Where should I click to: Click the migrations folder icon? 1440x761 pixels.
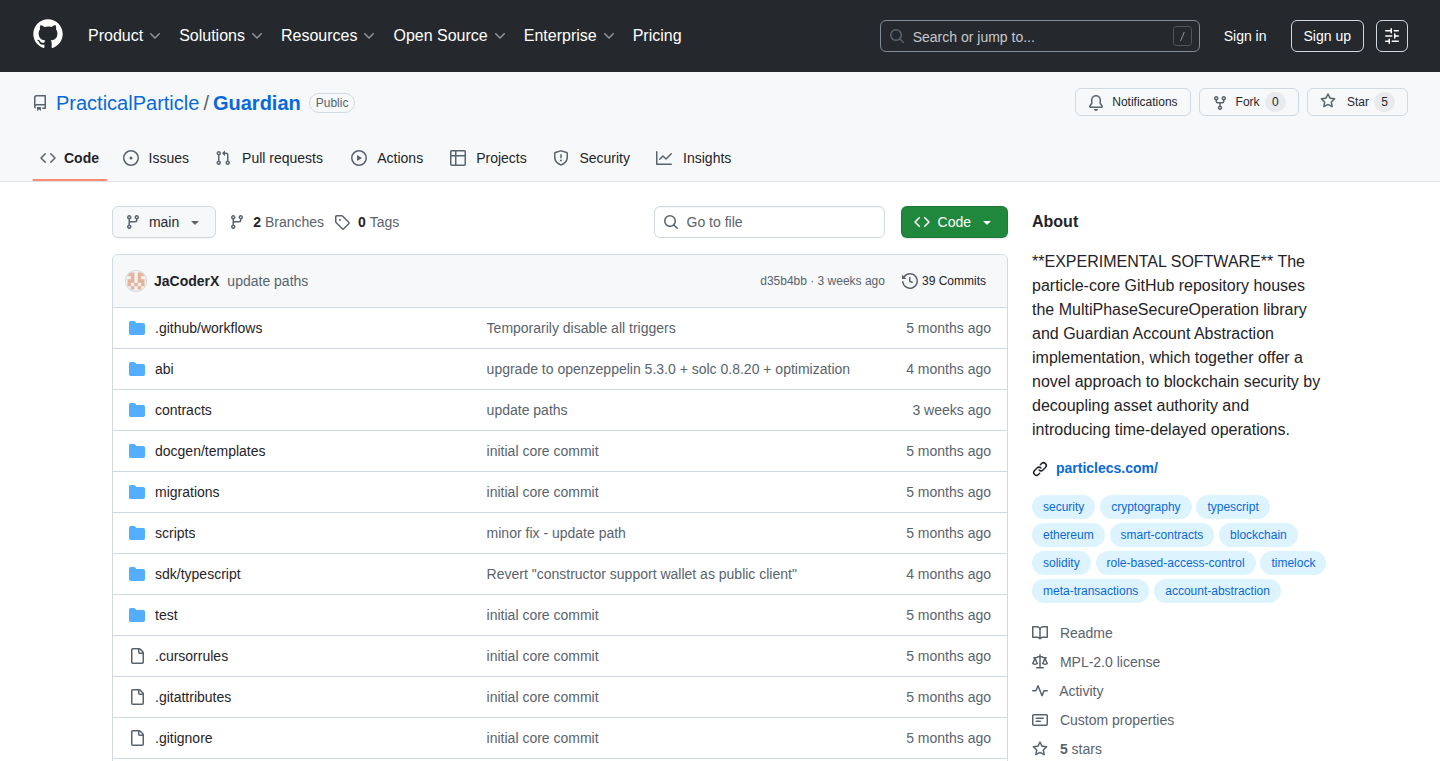[x=137, y=492]
